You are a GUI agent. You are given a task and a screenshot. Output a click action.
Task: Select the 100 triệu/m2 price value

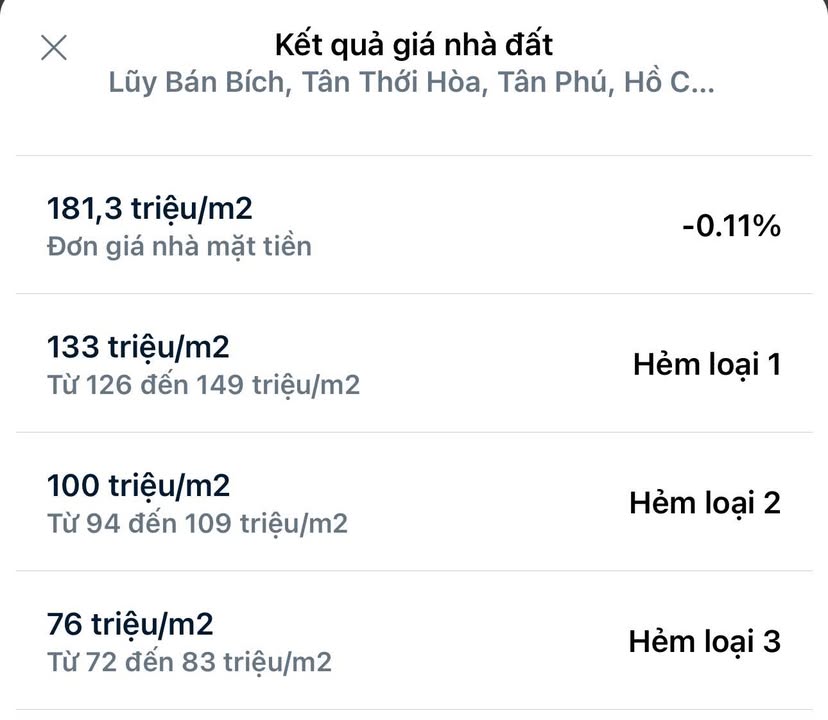click(138, 486)
